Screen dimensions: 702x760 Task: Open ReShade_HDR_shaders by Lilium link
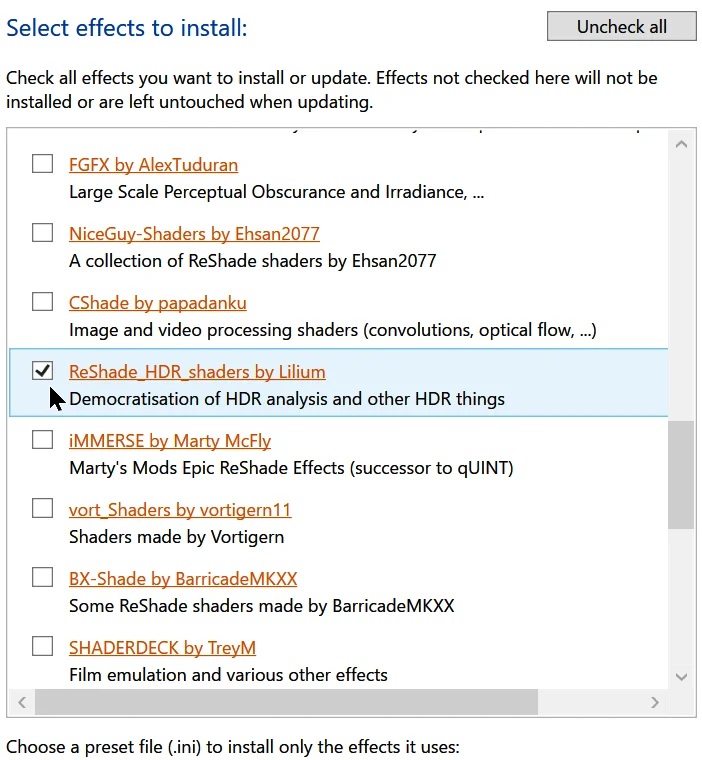[197, 372]
